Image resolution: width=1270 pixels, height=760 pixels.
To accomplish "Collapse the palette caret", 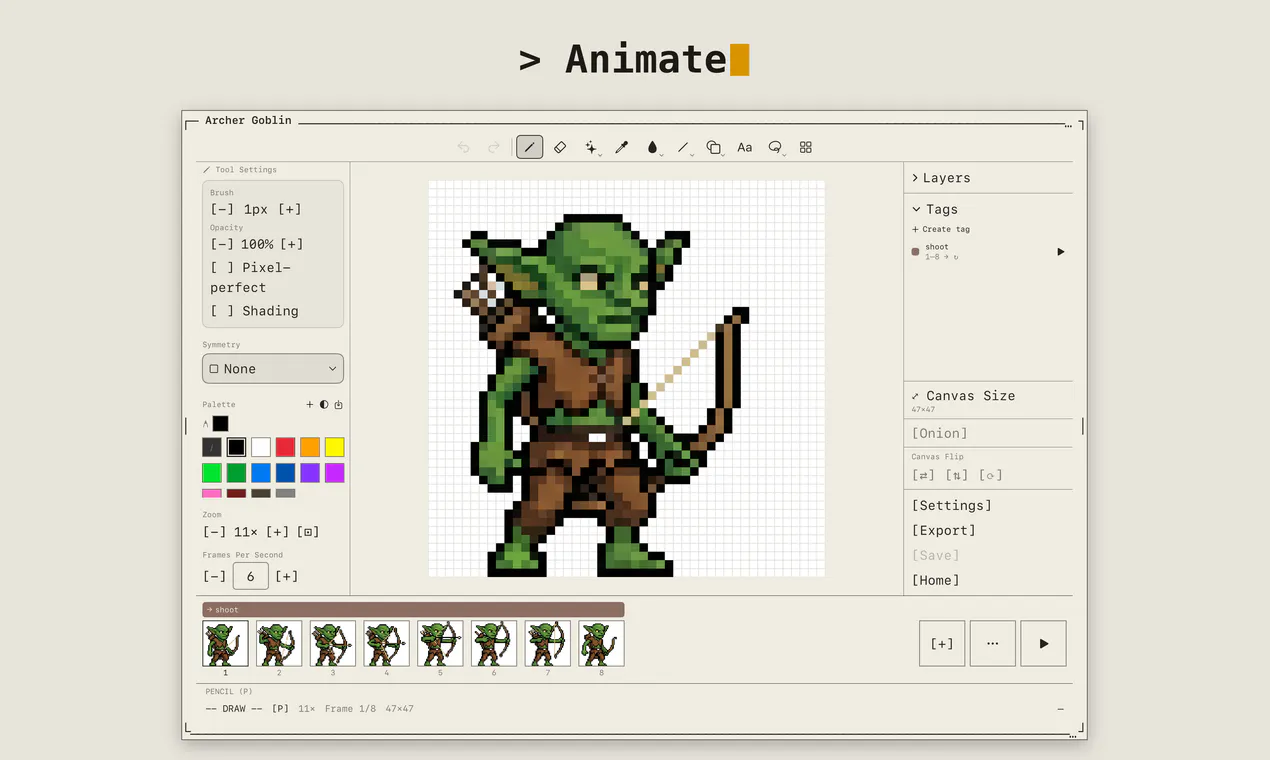I will click(x=205, y=424).
